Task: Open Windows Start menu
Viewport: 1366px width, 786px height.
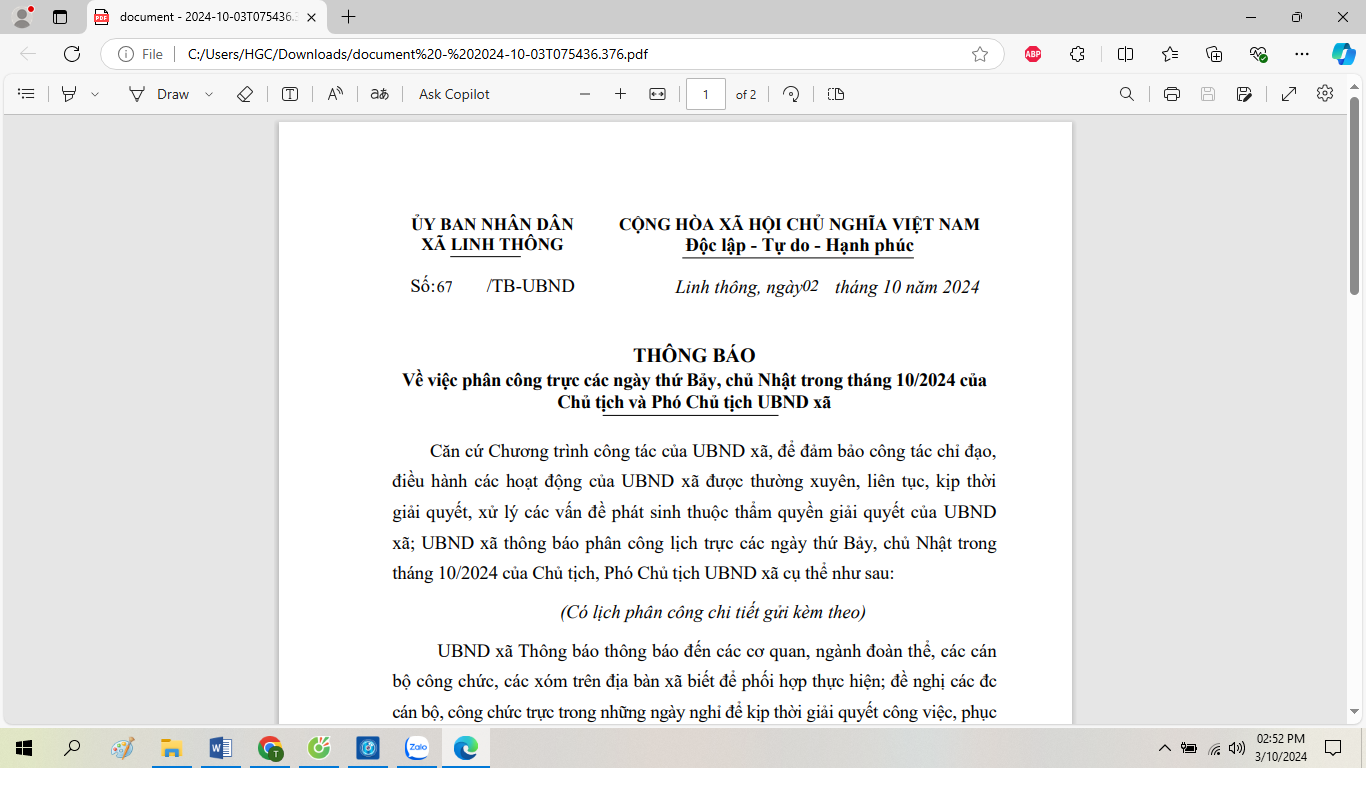Action: (x=24, y=748)
